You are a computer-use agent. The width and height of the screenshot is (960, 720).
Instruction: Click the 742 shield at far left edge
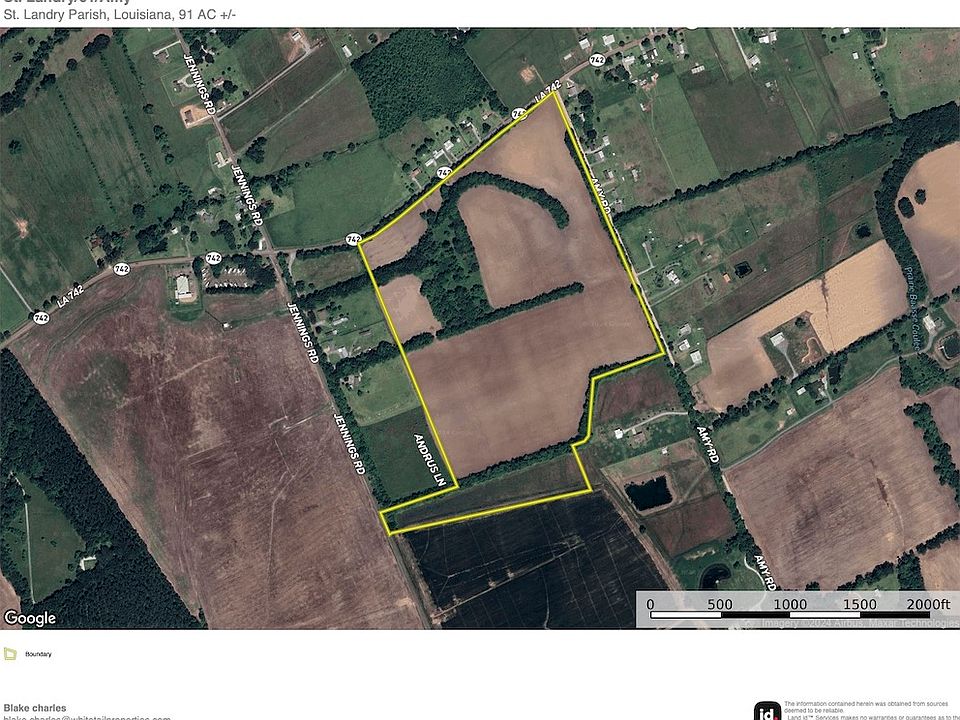[x=40, y=318]
